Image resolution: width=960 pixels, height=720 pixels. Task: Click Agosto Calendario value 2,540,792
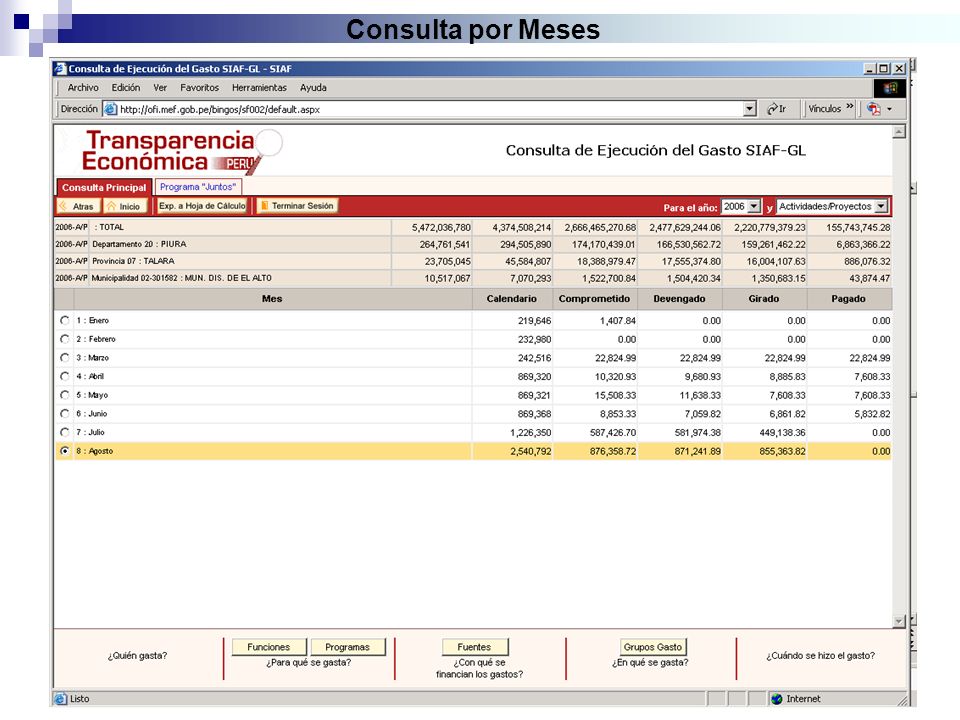(x=530, y=451)
